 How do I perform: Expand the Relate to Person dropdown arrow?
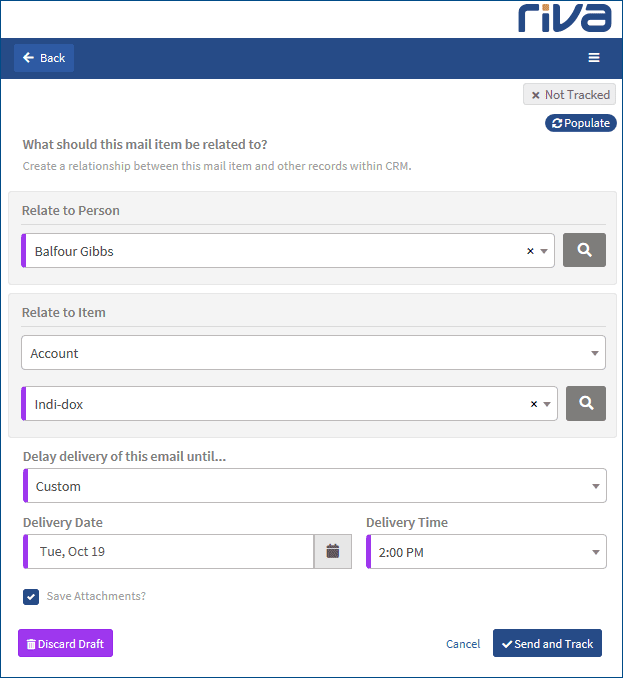544,252
